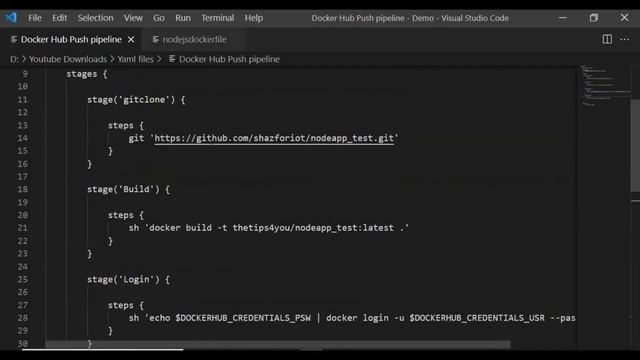
Task: Click the "steps {" text on line 13
Action: click(x=126, y=125)
